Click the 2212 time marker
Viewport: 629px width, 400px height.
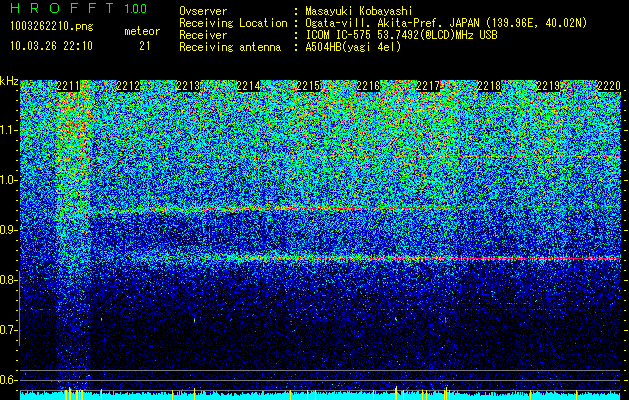(x=128, y=86)
